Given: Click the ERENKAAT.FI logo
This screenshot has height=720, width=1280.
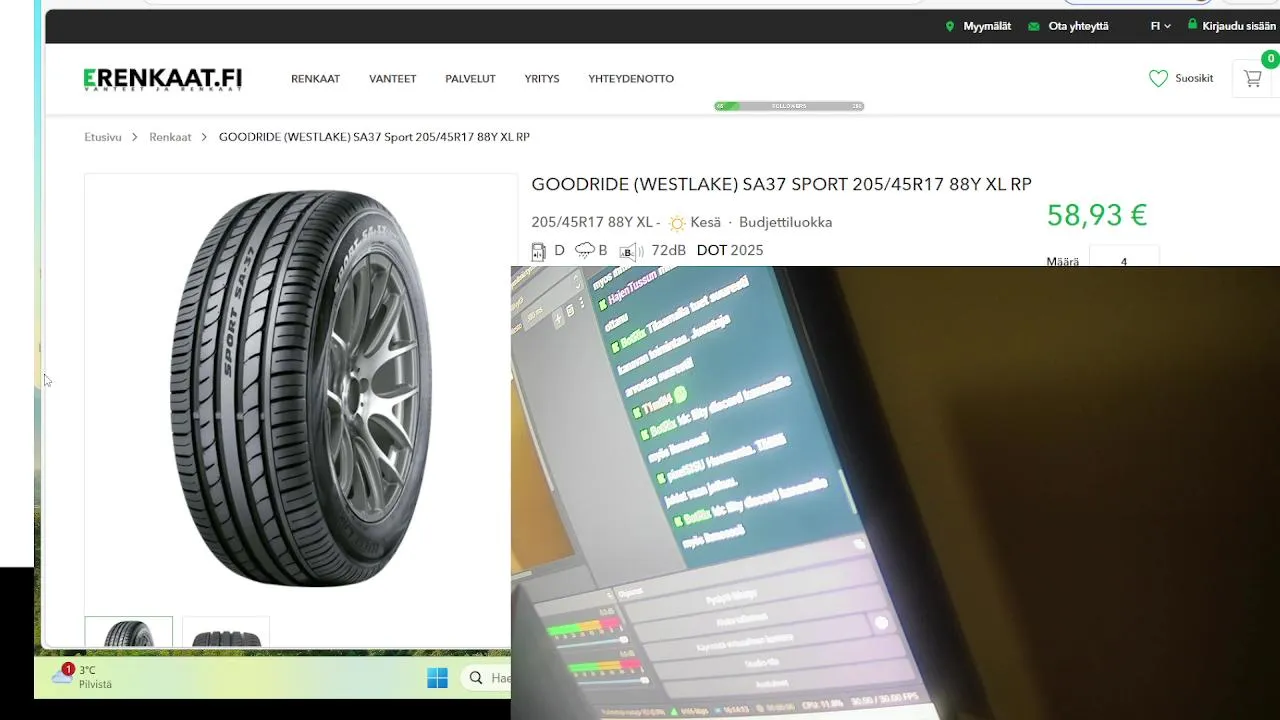Looking at the screenshot, I should pyautogui.click(x=163, y=79).
